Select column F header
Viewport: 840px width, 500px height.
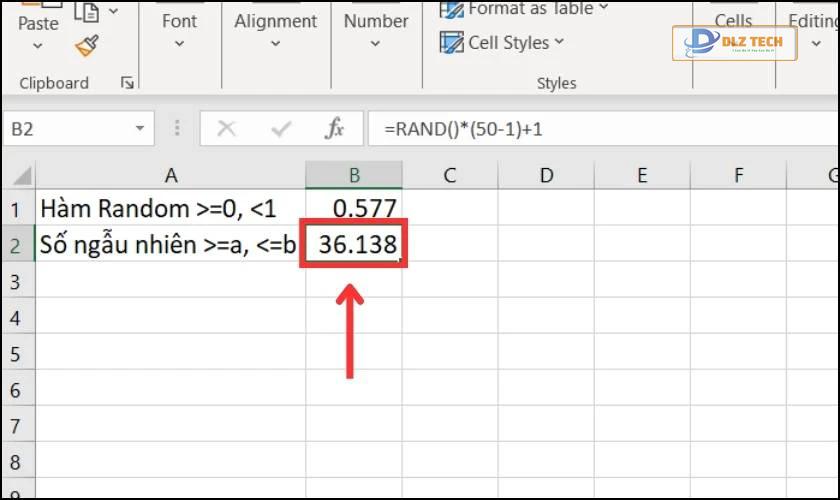[x=738, y=175]
